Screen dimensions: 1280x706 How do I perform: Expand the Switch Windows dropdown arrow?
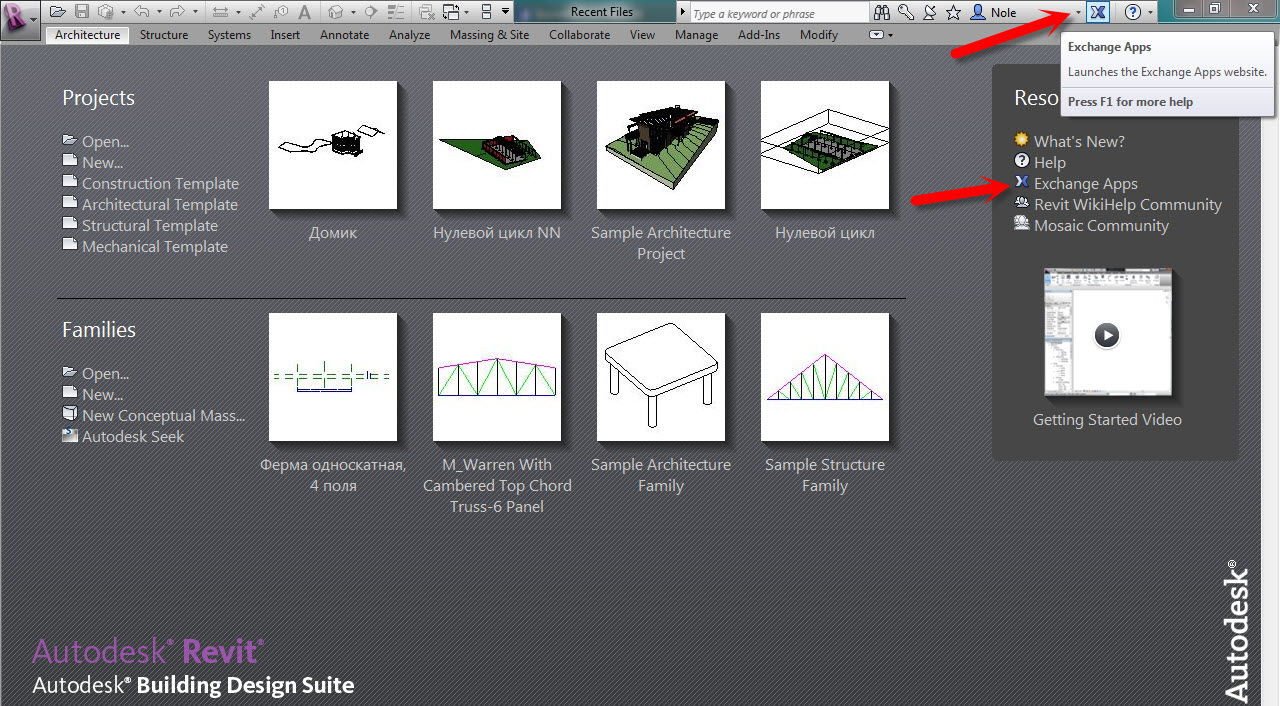466,12
